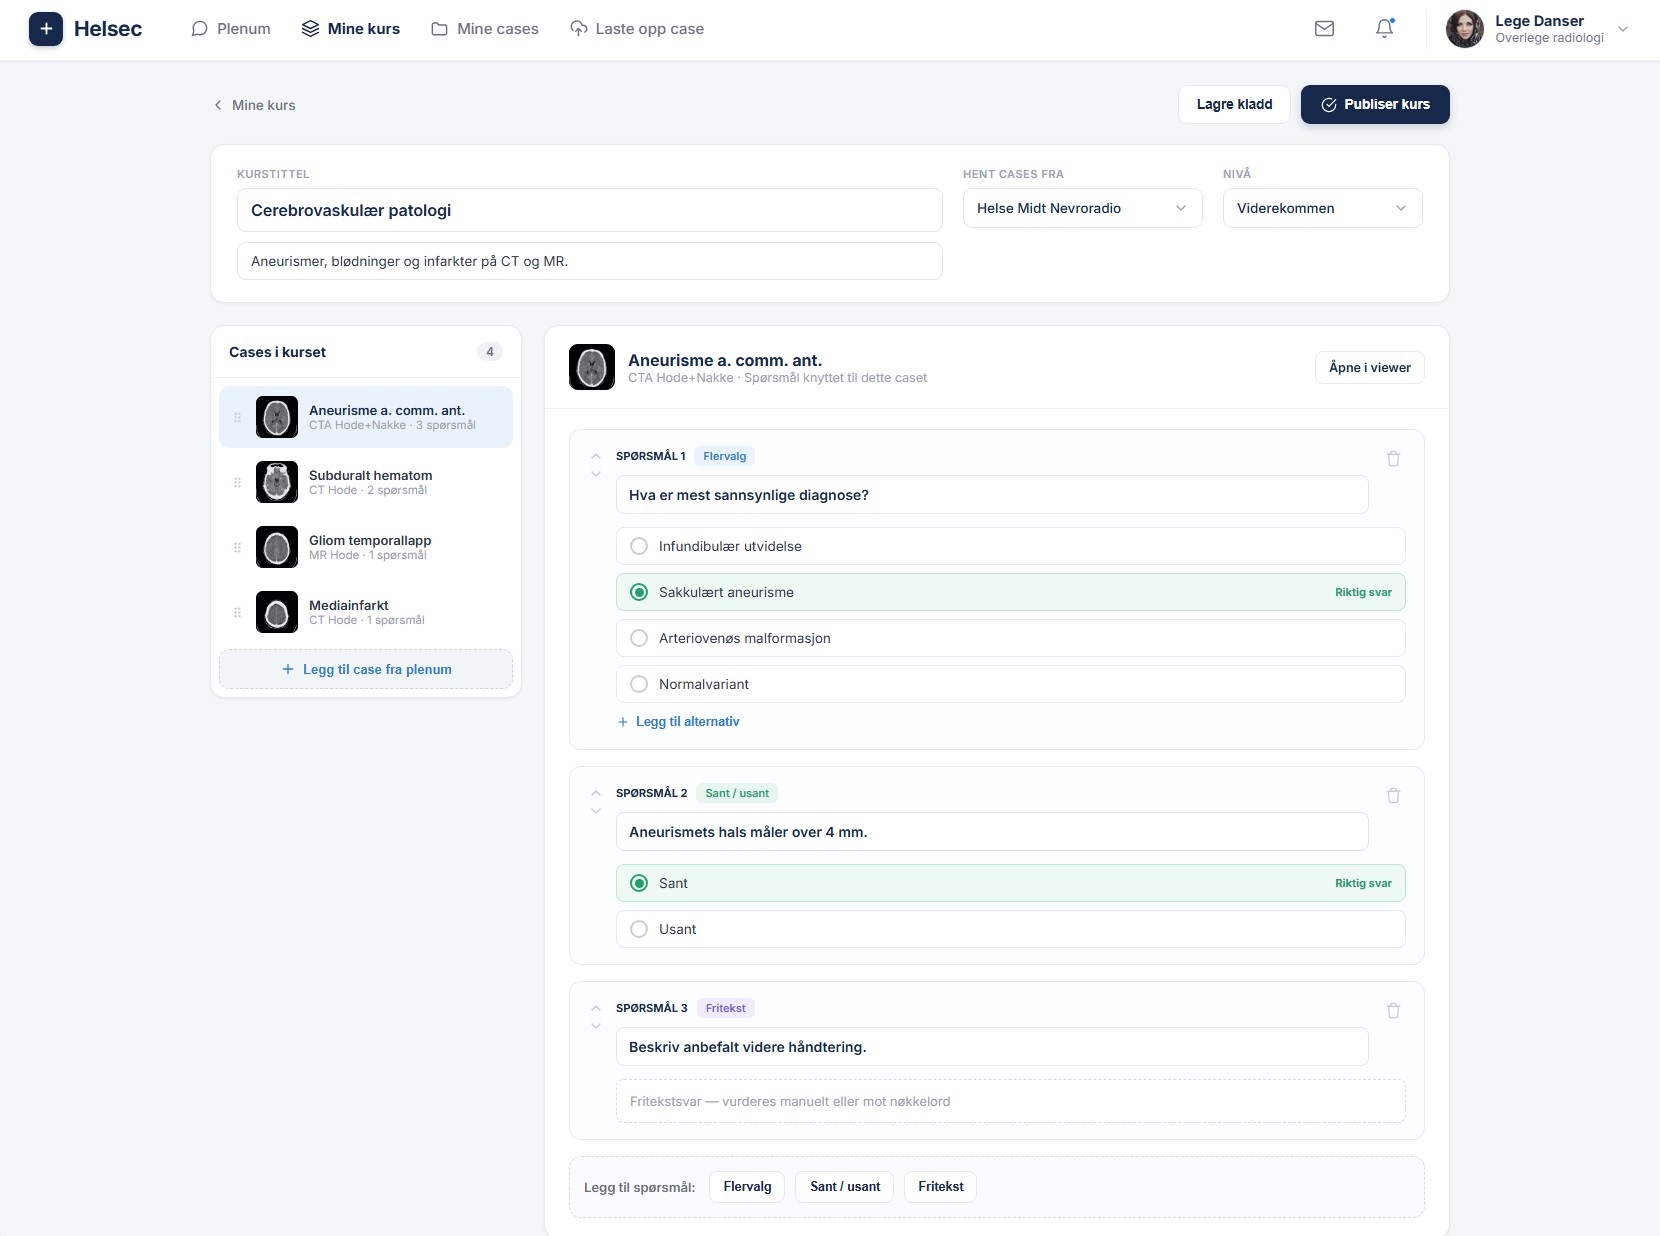Image resolution: width=1660 pixels, height=1236 pixels.
Task: Click Publiser kurs button
Action: coord(1375,104)
